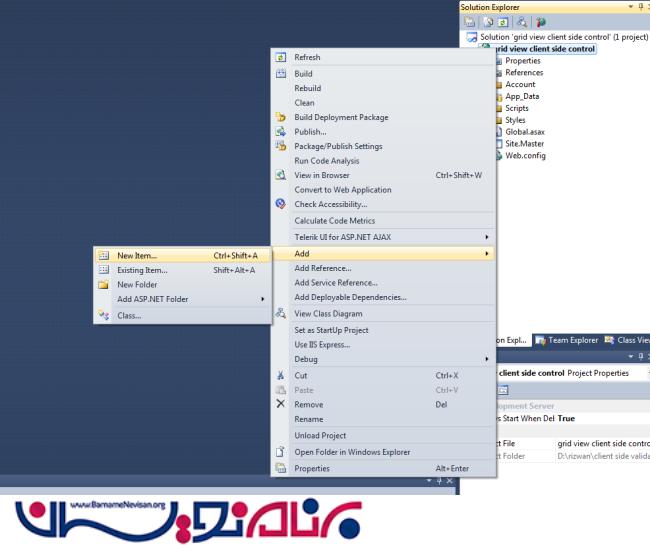Click the Properties icon at menu bottom
Screen dimensions: 650x545
coord(281,468)
